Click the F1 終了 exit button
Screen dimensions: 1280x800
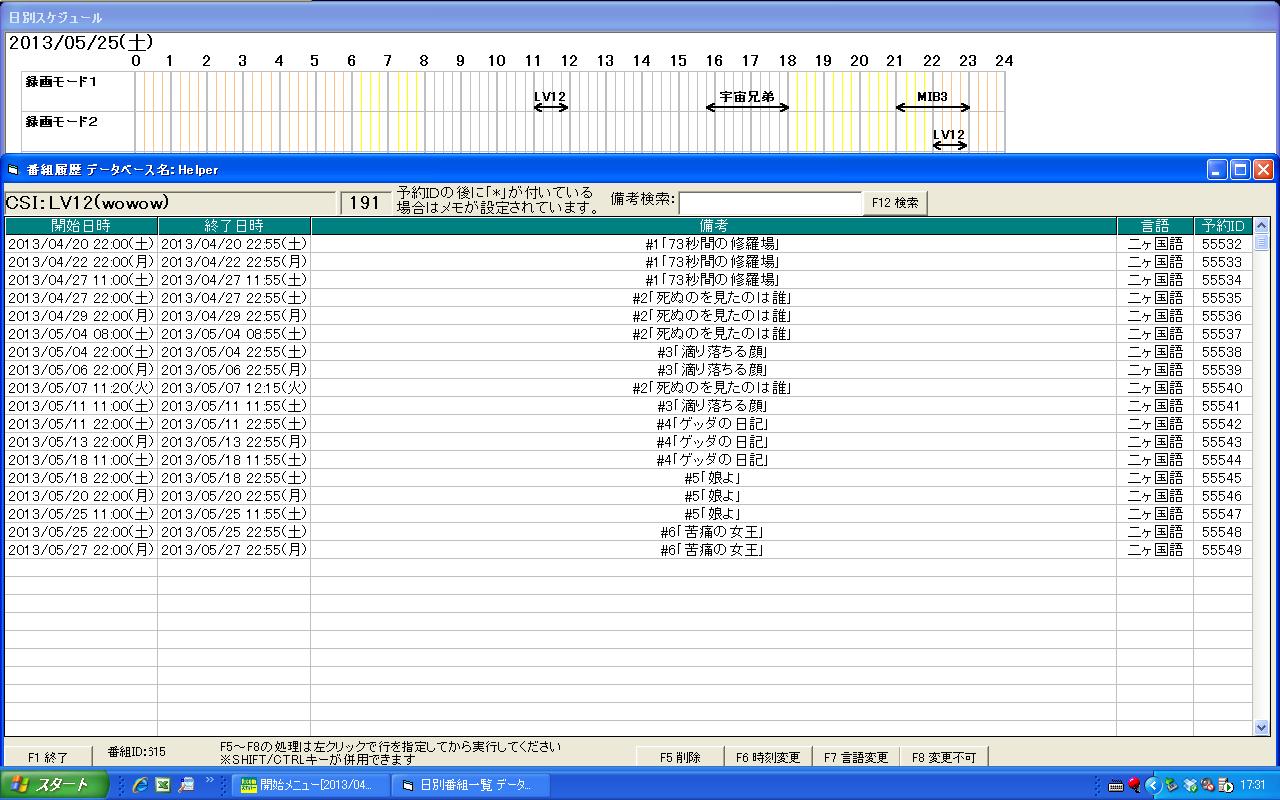coord(48,757)
